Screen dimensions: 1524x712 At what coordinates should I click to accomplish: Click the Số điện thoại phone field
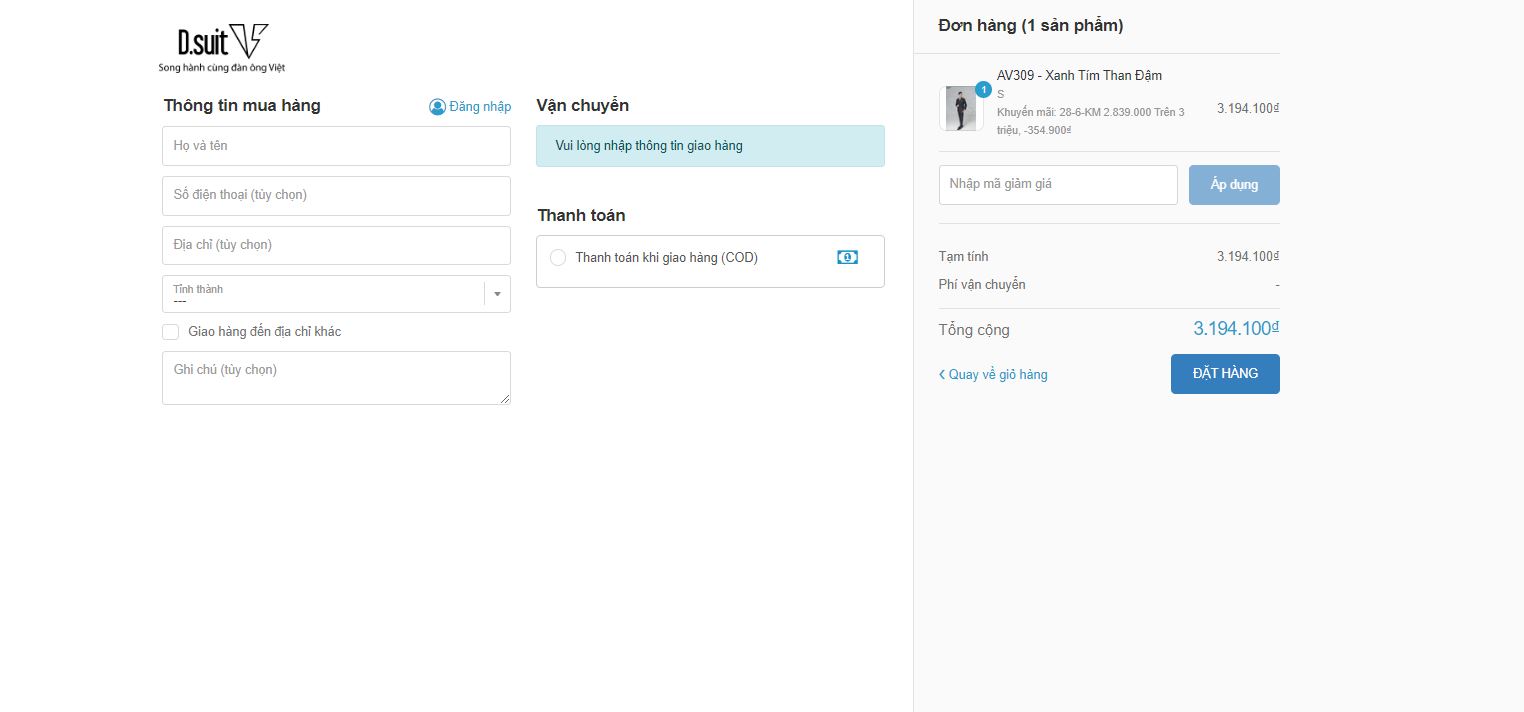[x=336, y=196]
